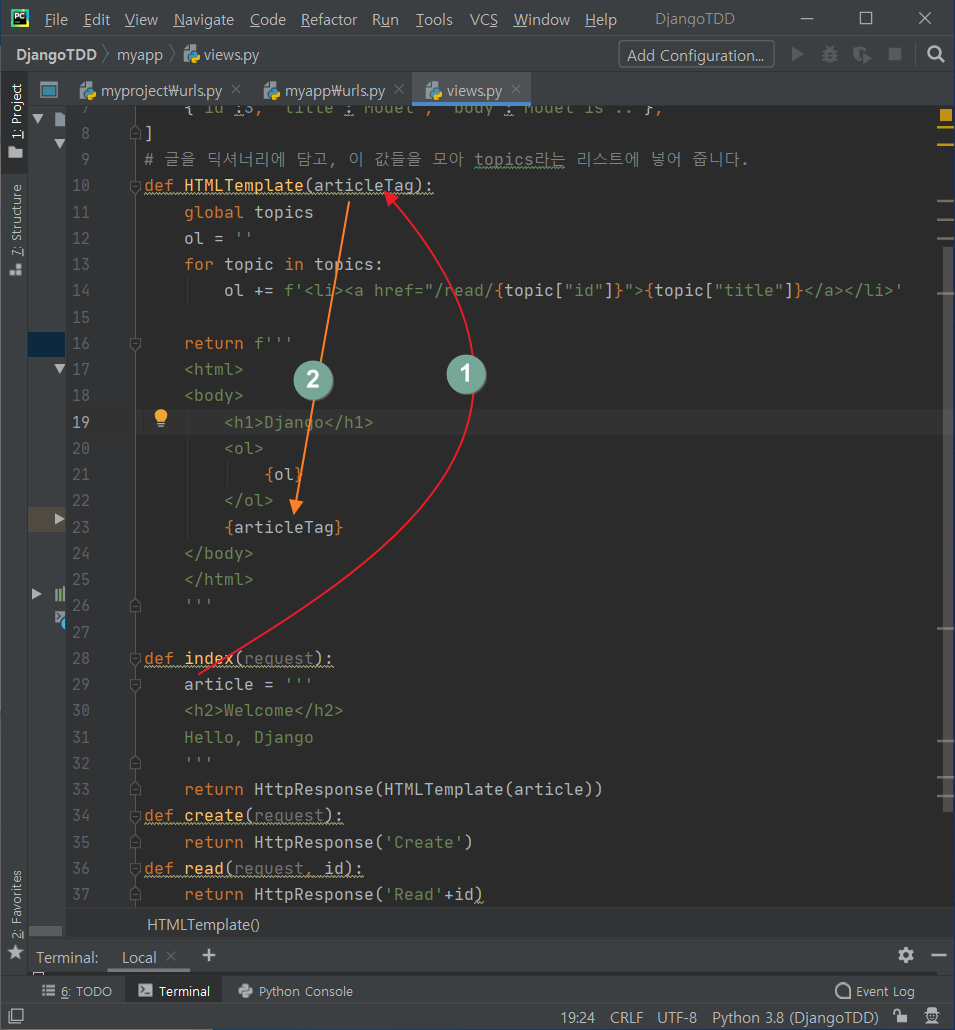Open the Help menu

coord(600,20)
